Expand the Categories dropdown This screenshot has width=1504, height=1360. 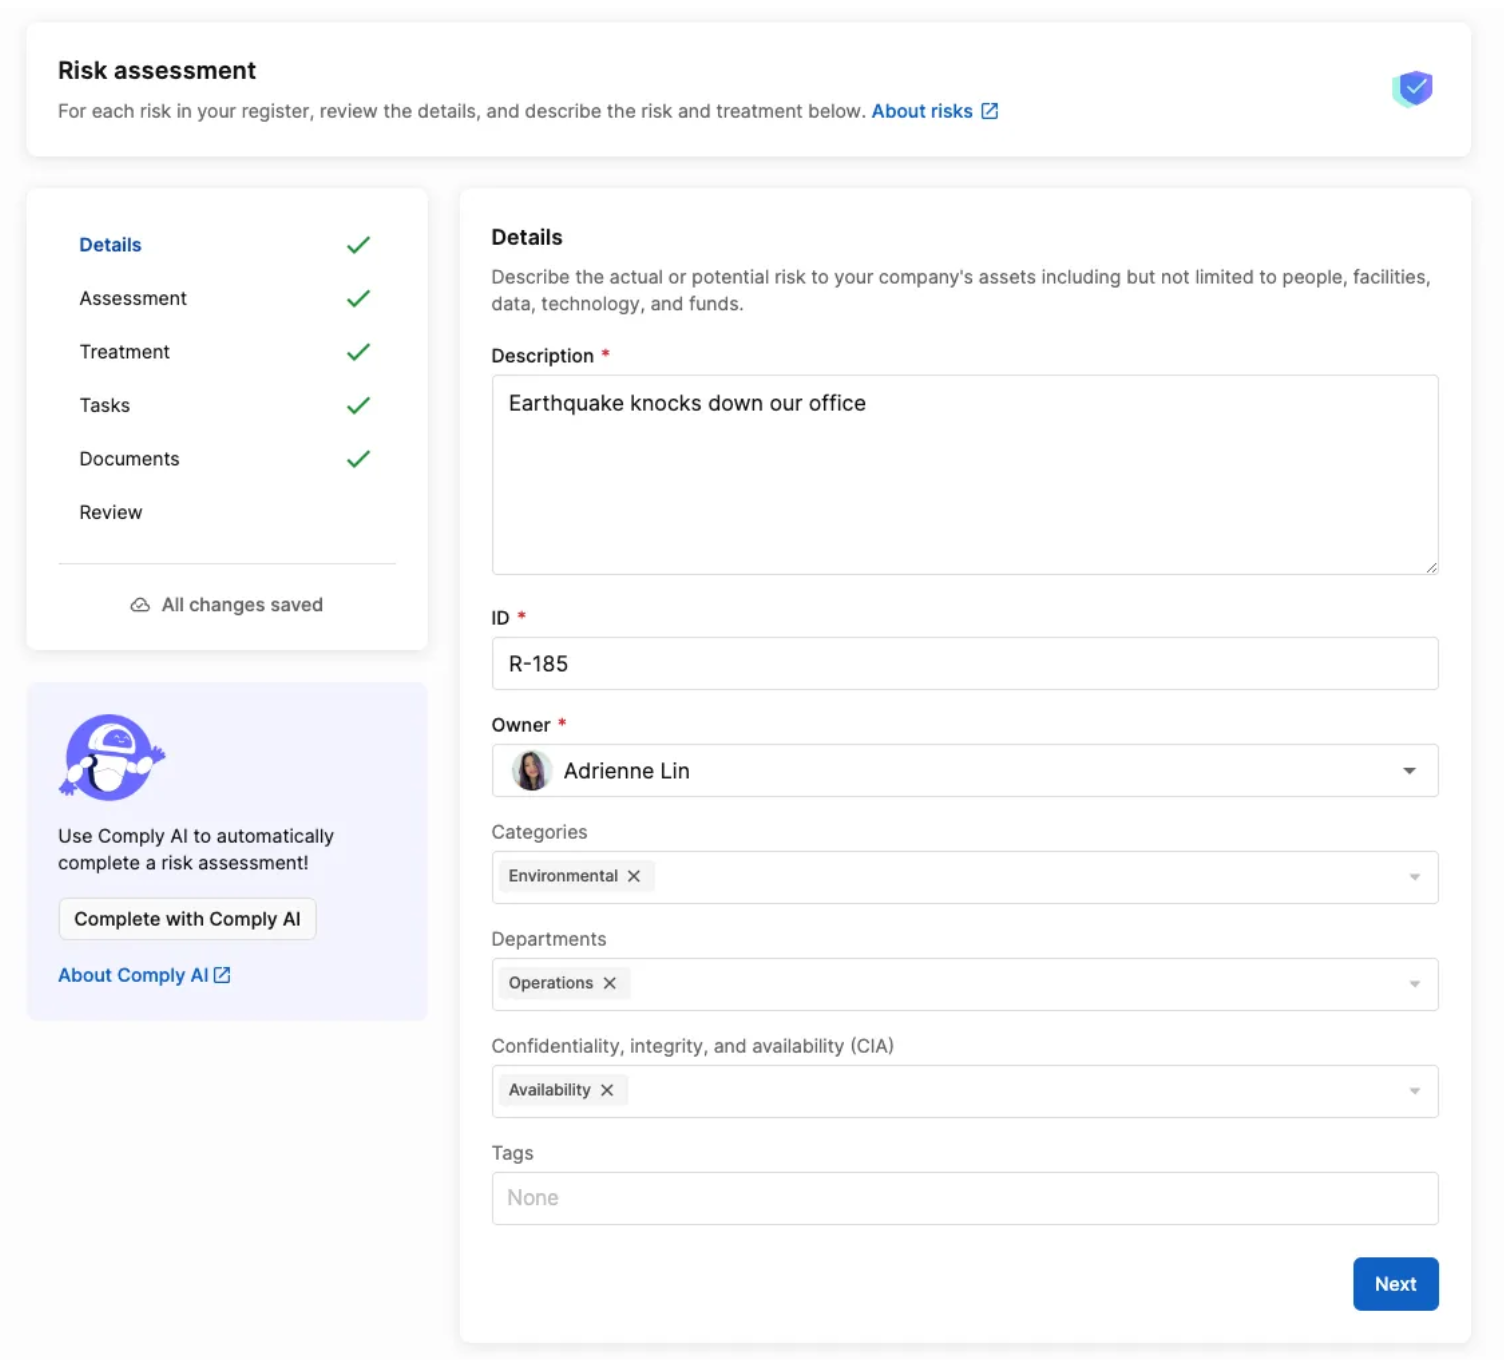[x=1413, y=877]
